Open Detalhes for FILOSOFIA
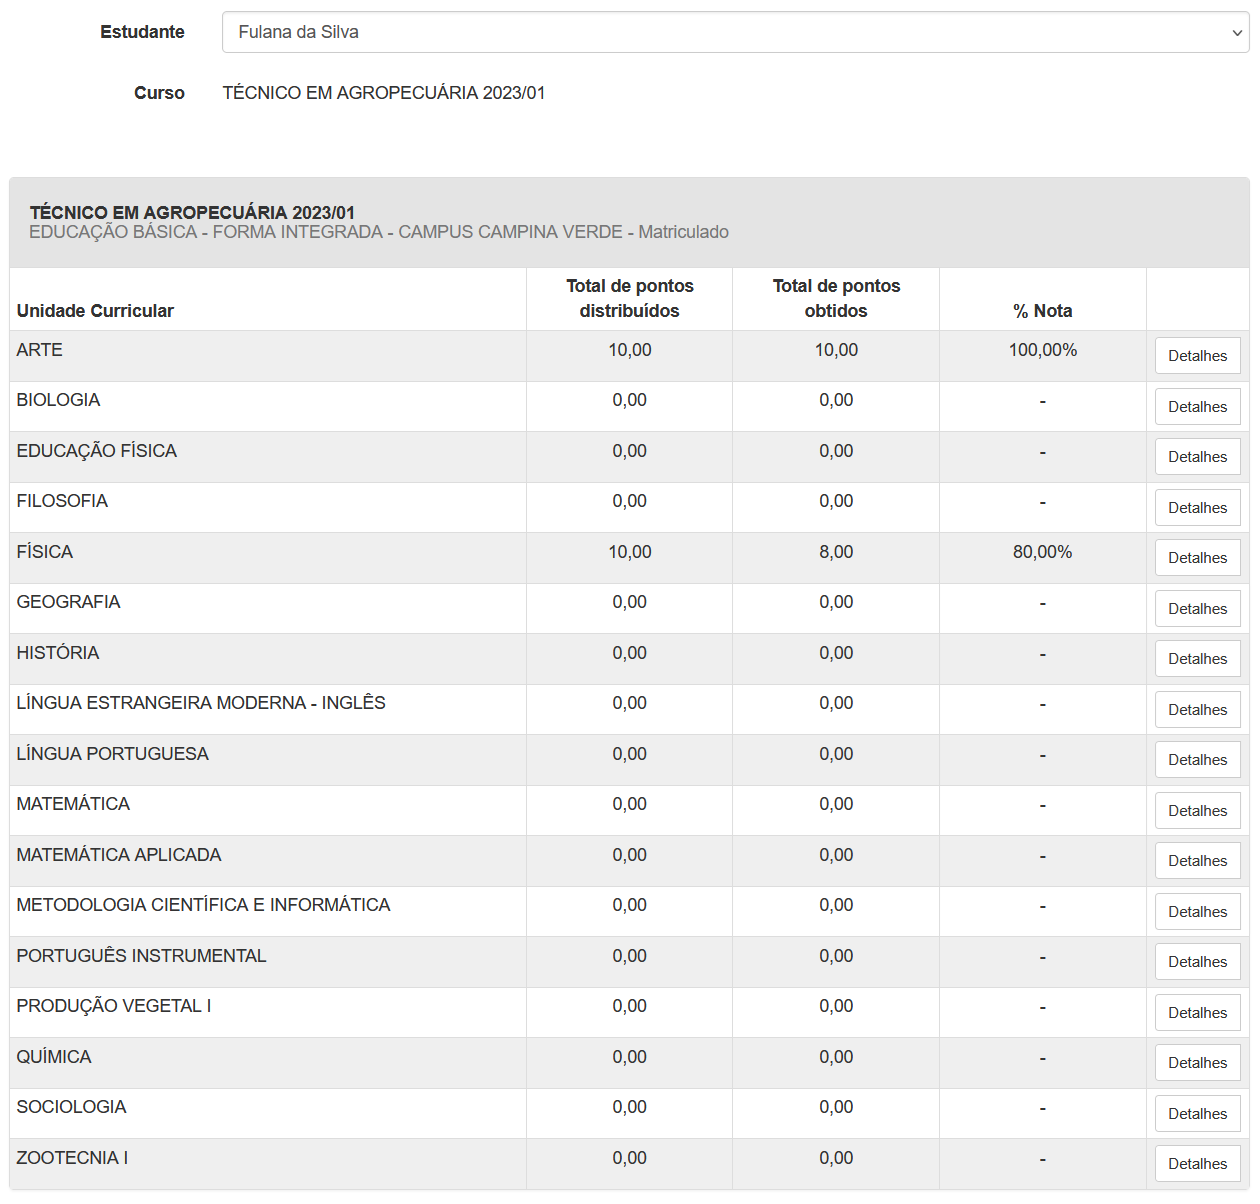Viewport: 1260px width, 1204px height. point(1197,507)
